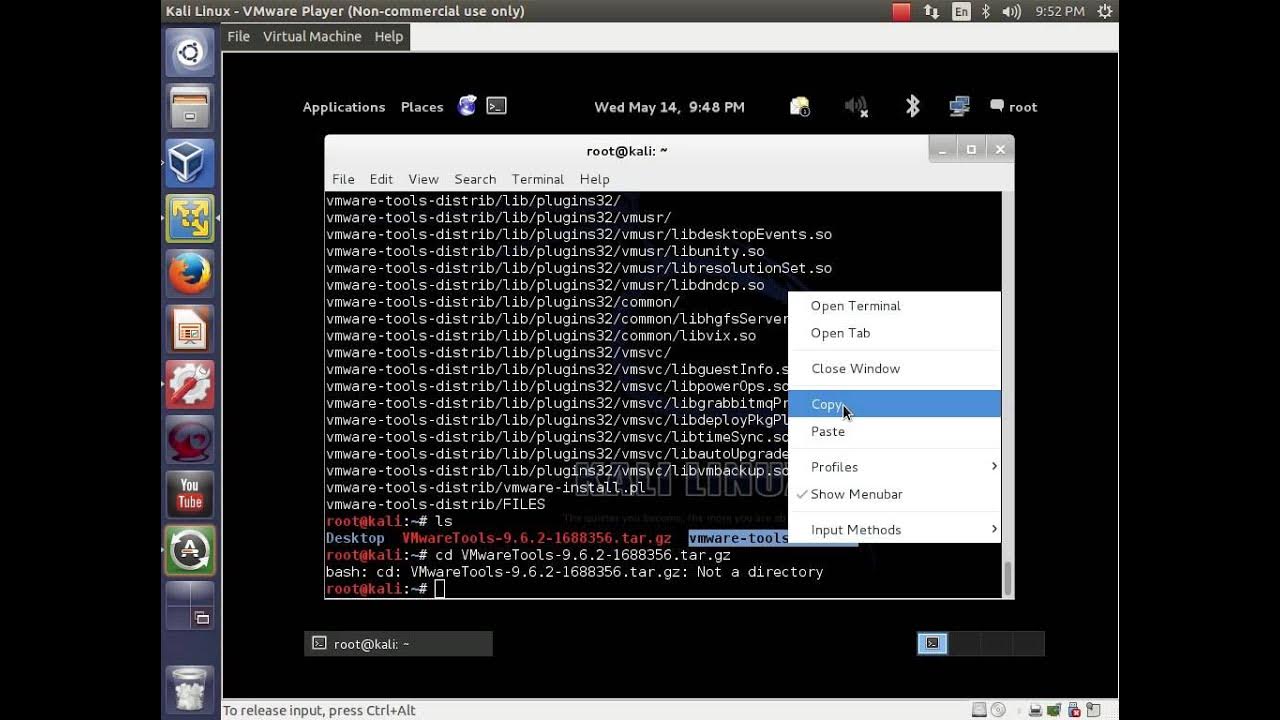Click the 'Not a directory' error line
This screenshot has height=720, width=1280.
click(x=574, y=572)
